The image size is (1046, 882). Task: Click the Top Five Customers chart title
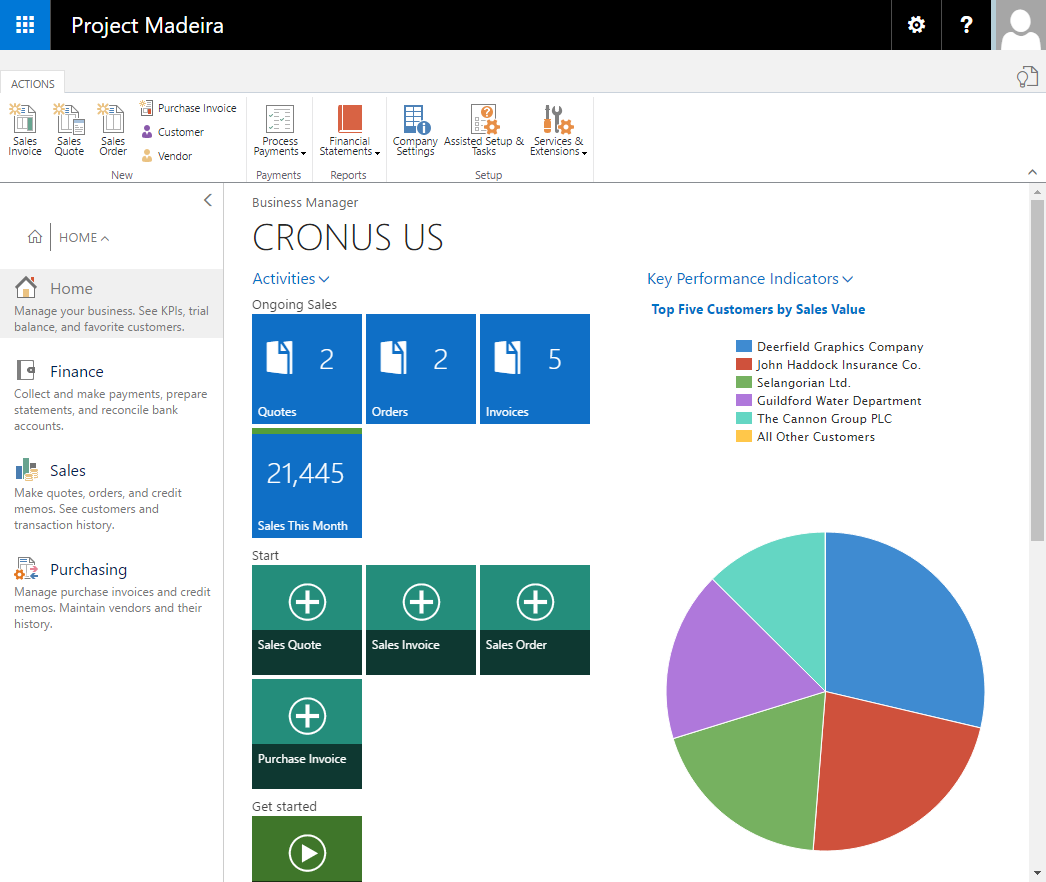coord(758,310)
